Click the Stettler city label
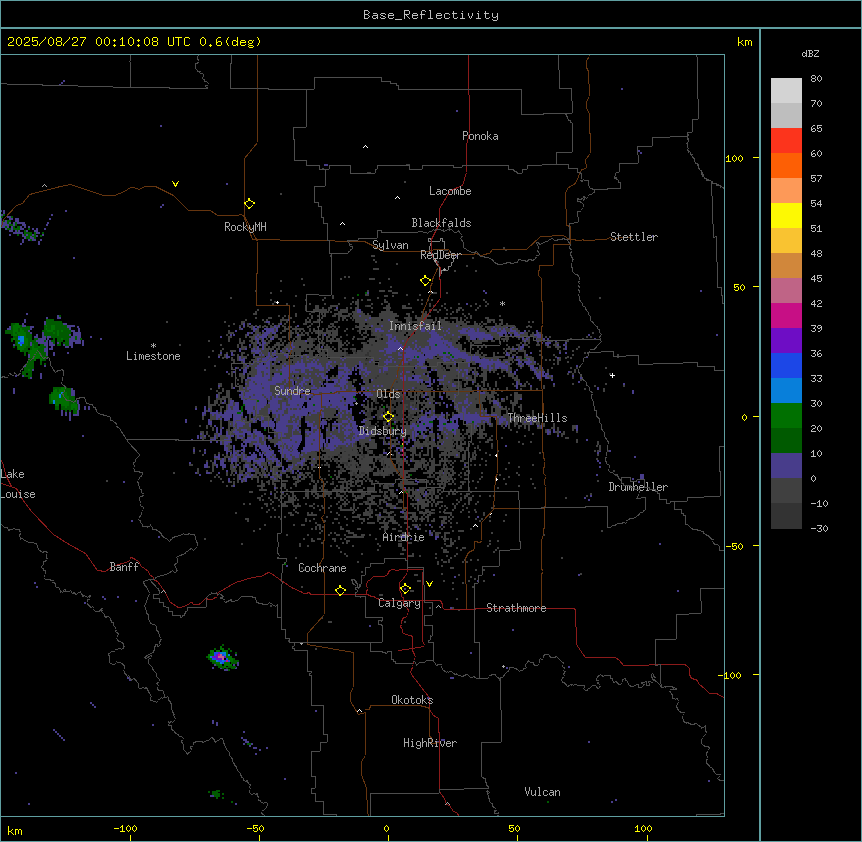The width and height of the screenshot is (862, 842). (634, 237)
